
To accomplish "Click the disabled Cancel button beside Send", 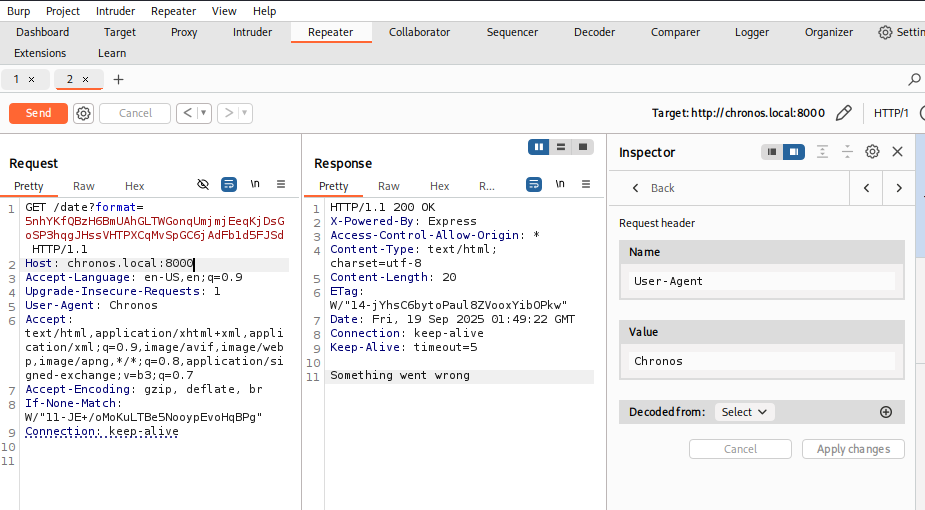I will pos(135,113).
